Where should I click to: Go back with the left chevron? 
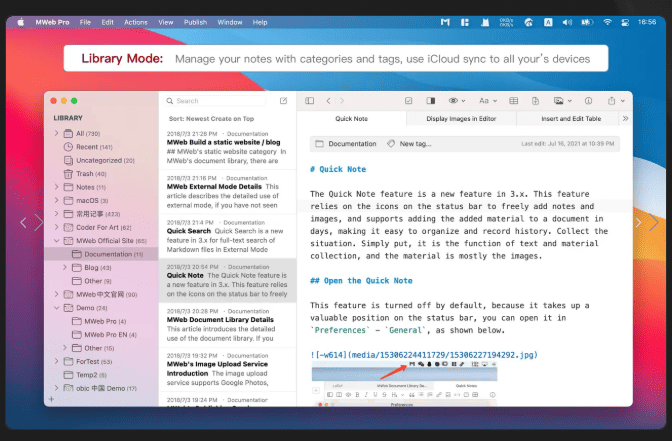(x=328, y=101)
